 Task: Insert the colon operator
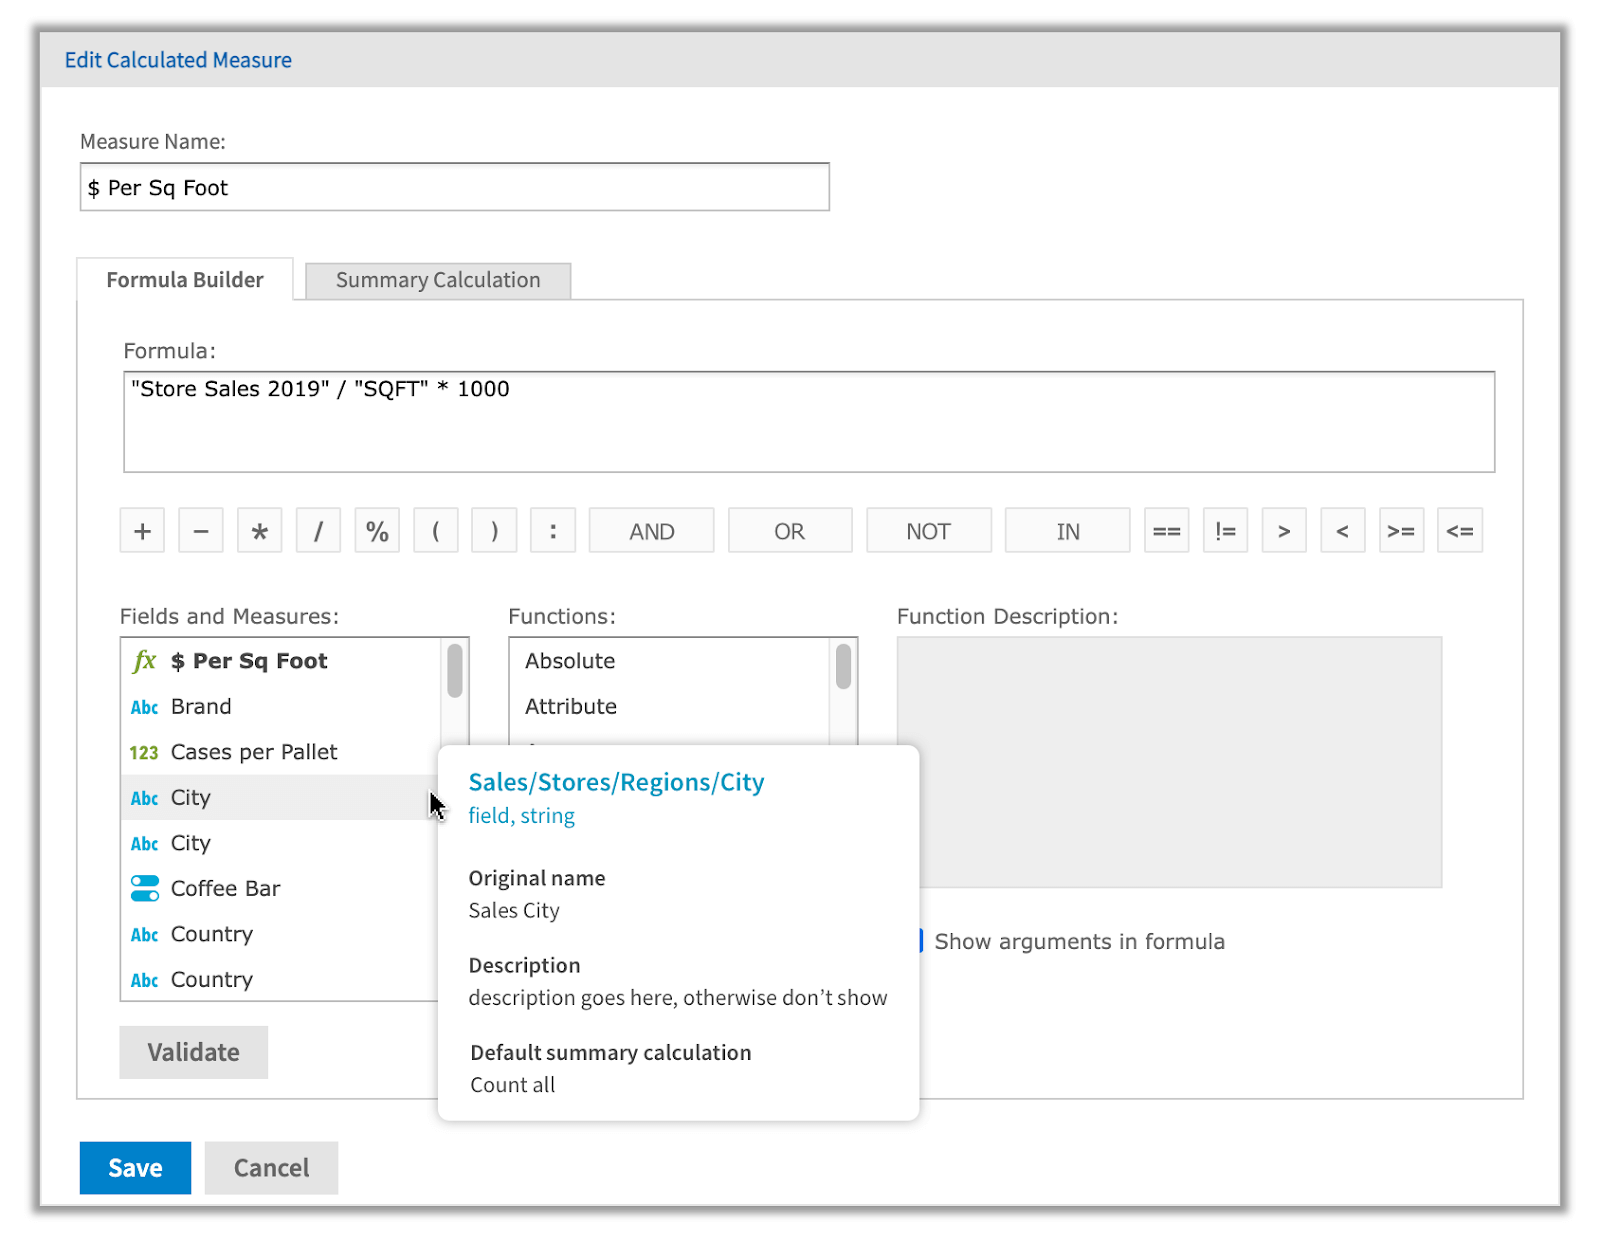(553, 531)
